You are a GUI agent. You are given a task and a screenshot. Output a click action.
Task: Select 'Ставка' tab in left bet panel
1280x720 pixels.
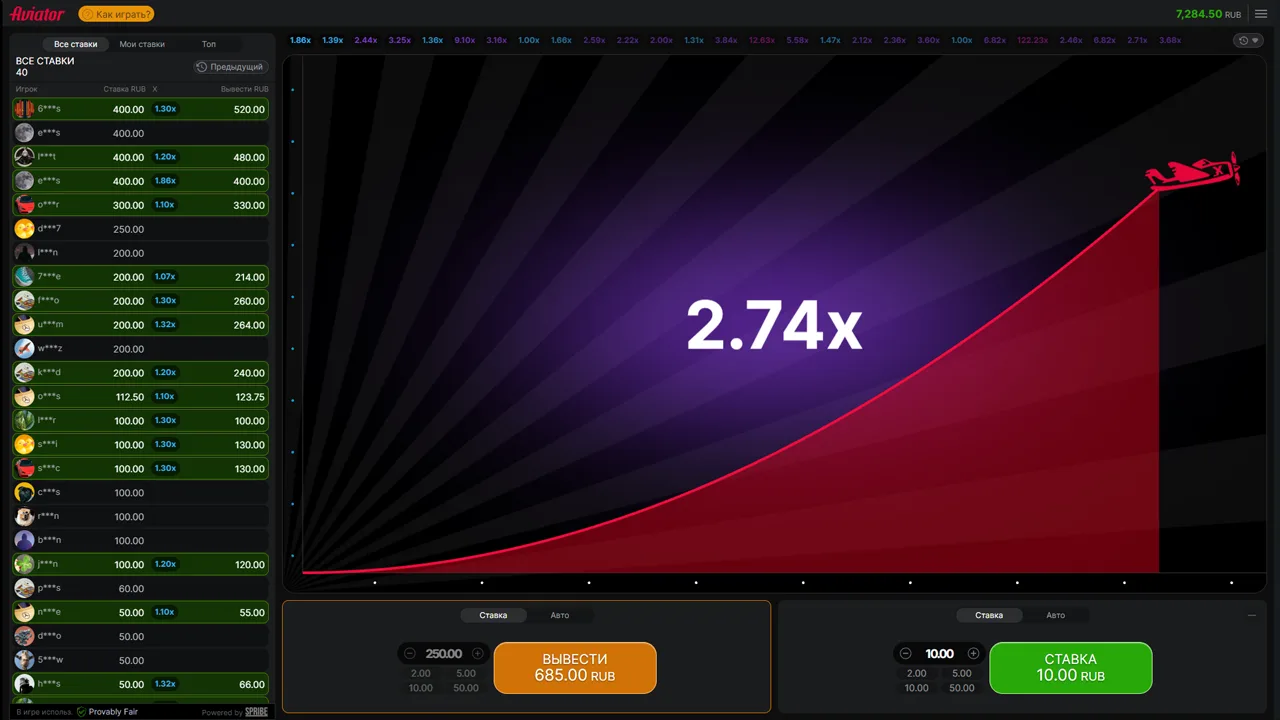pos(493,615)
